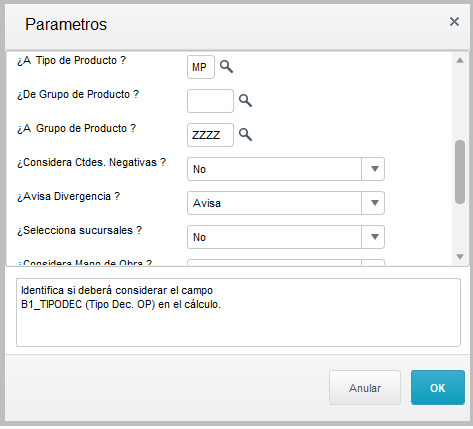Click the '¿Selecciona sucursales ?' label
The height and width of the screenshot is (429, 473).
click(x=79, y=231)
